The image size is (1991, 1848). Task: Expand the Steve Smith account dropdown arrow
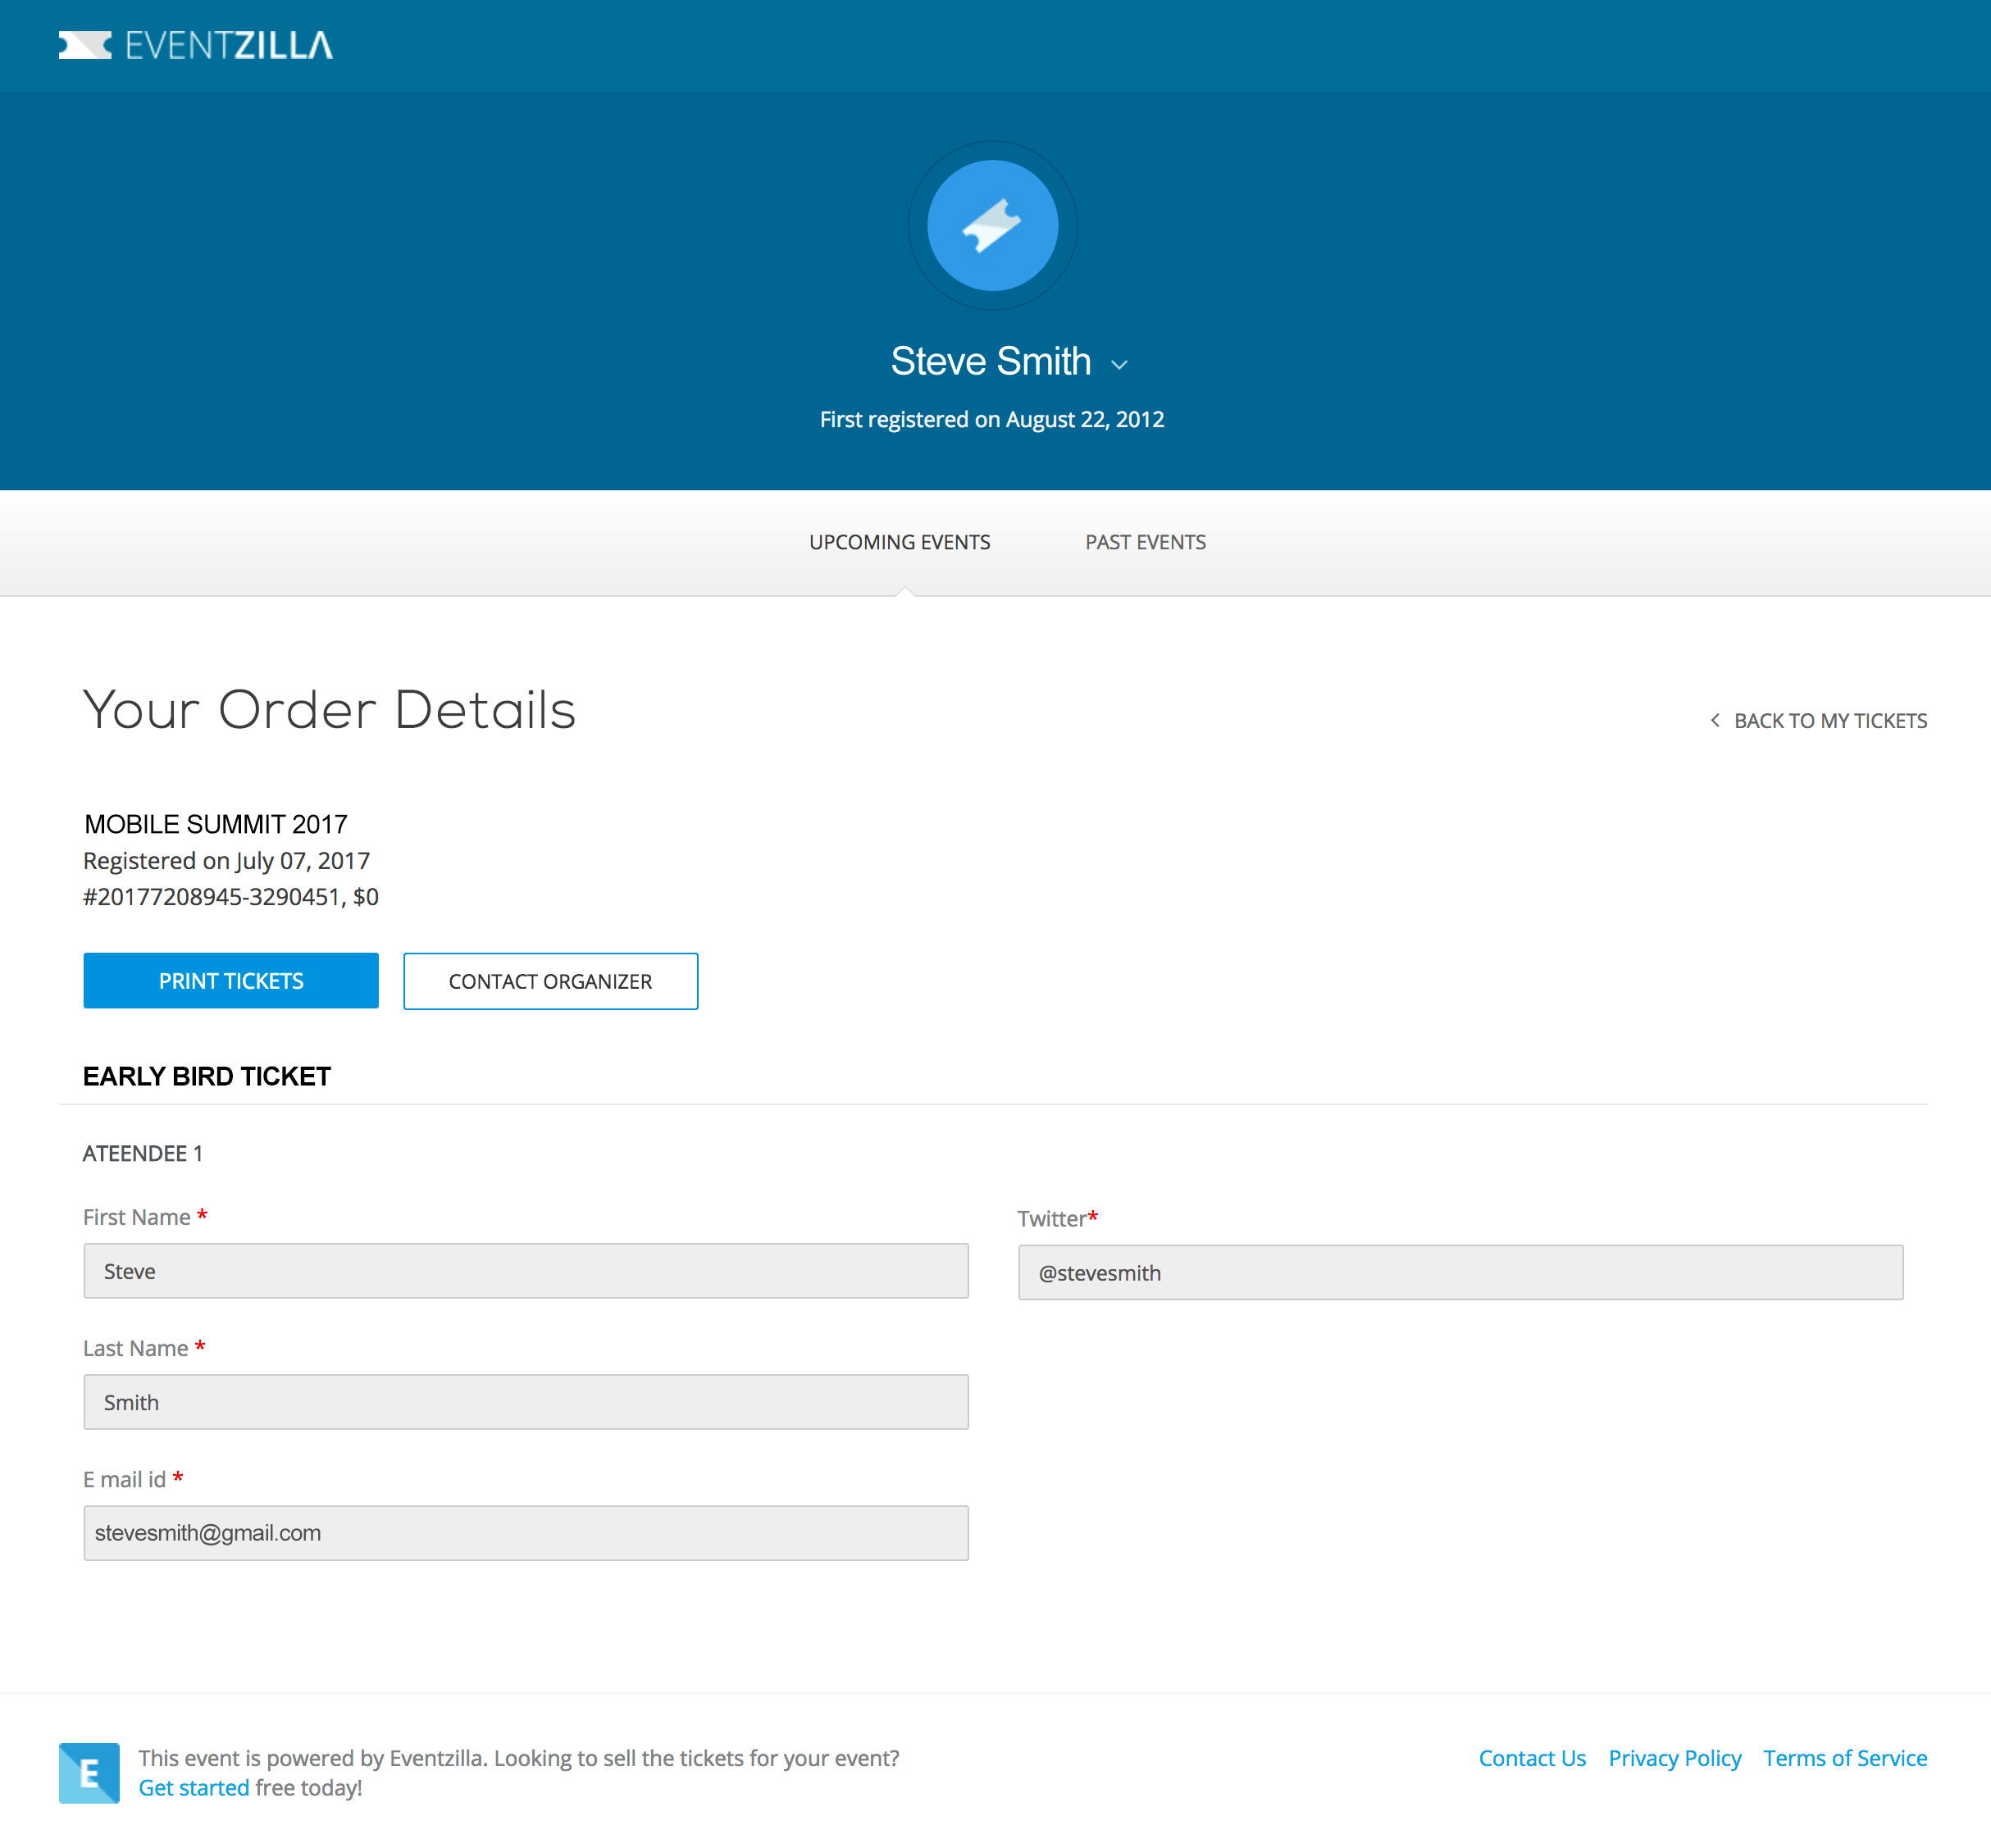(1119, 365)
